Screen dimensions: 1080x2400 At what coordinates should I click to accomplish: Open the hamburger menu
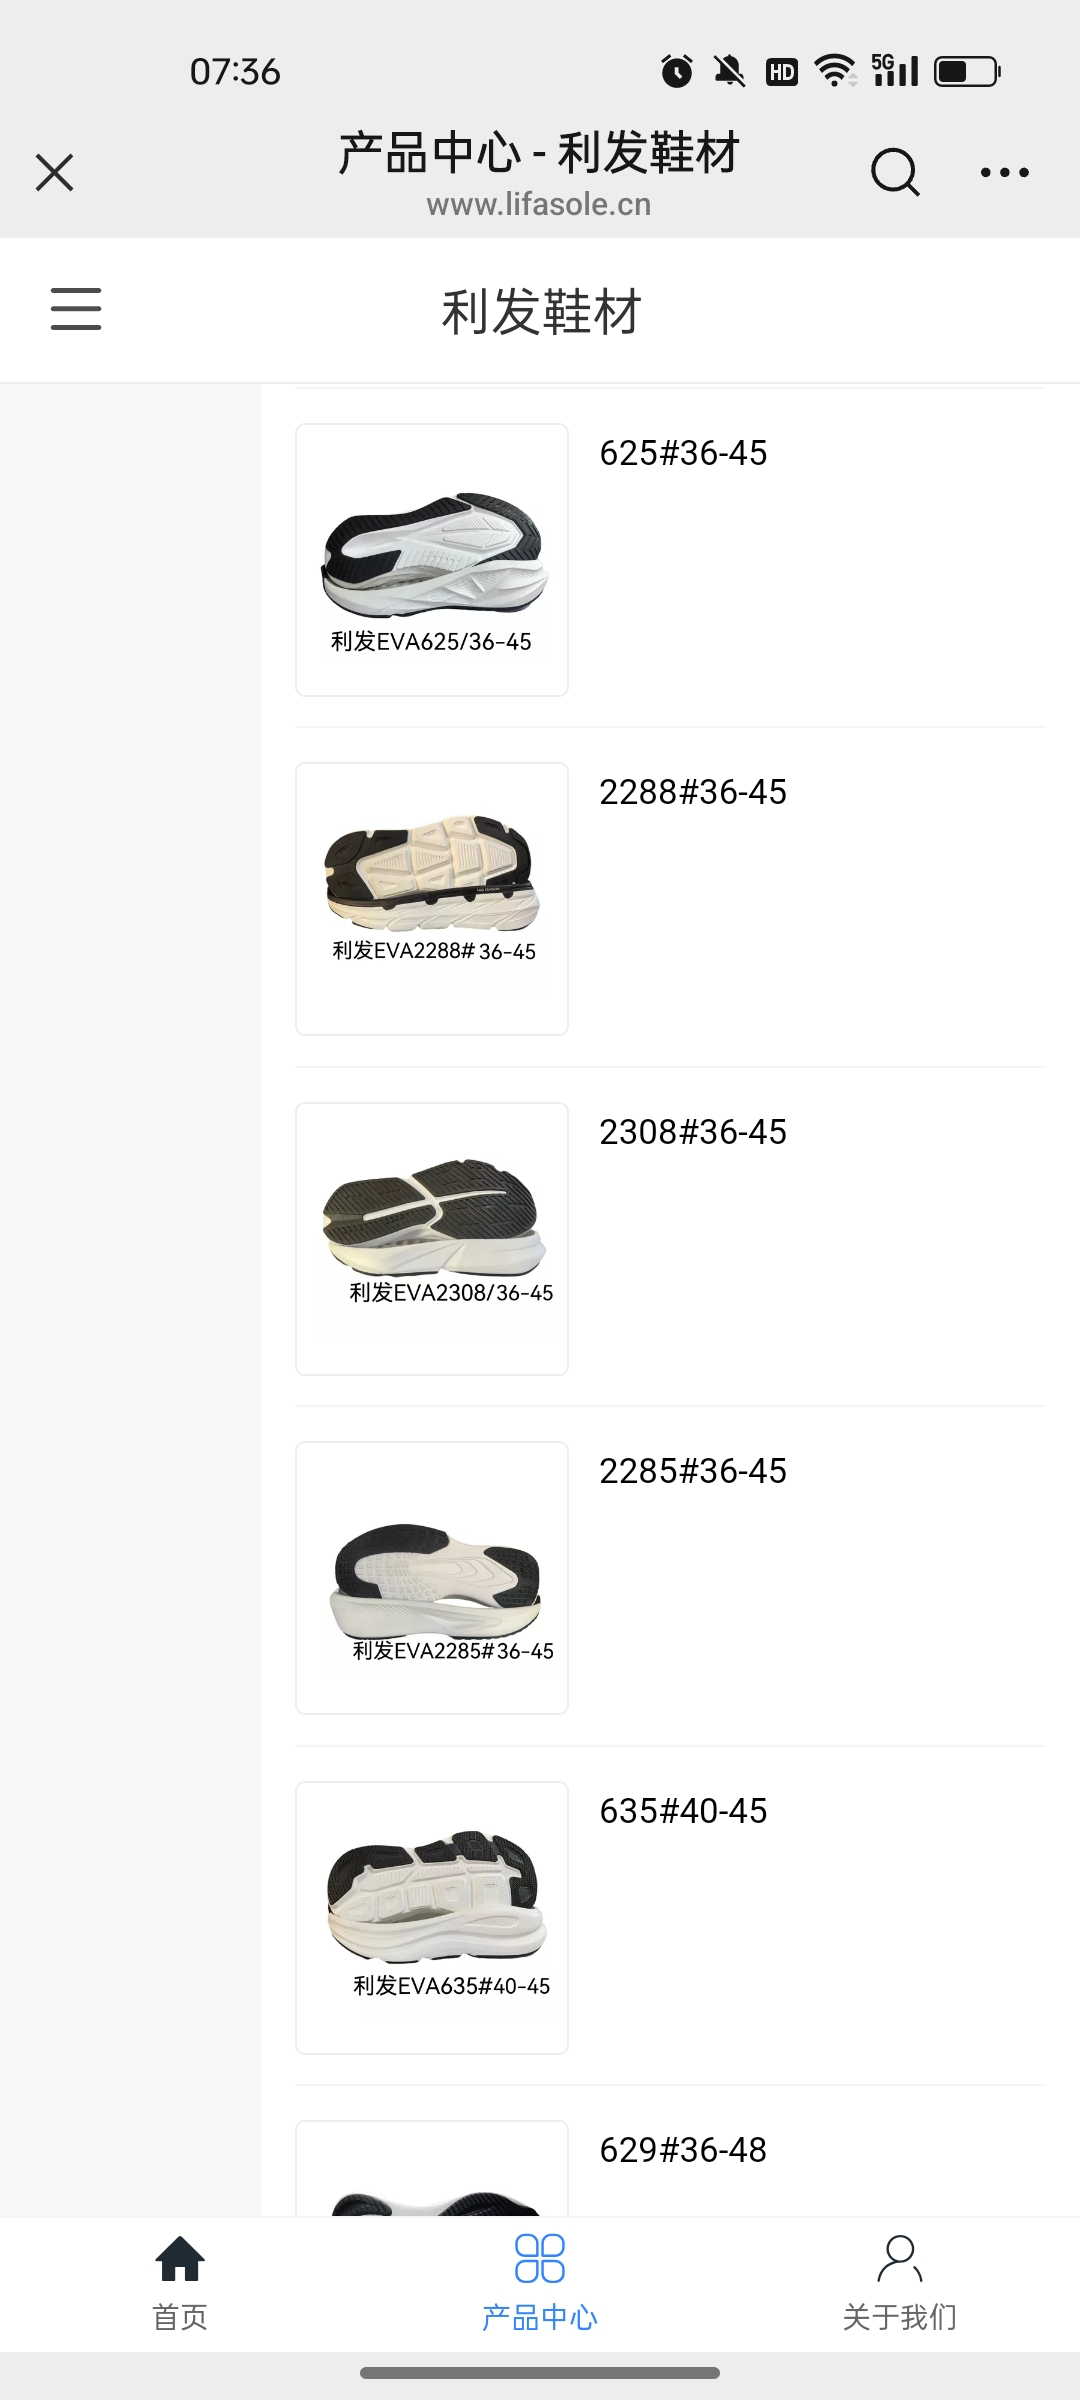76,309
